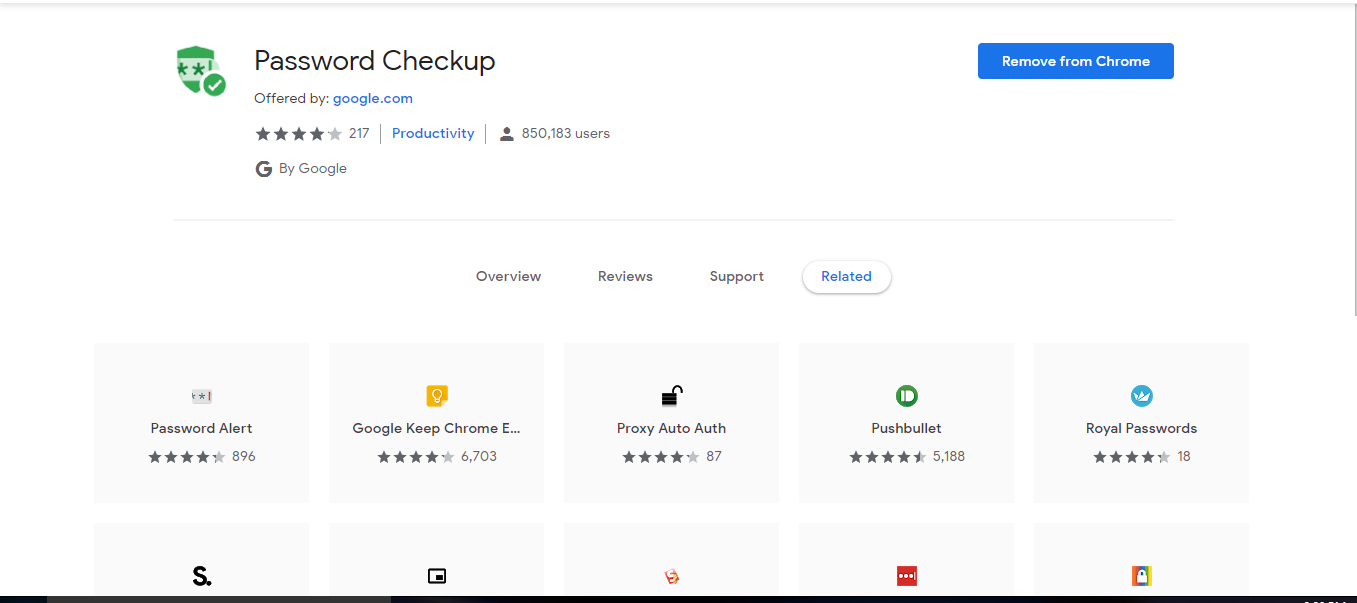
Task: Click the 18 rating count for Royal Passwords
Action: click(1184, 457)
